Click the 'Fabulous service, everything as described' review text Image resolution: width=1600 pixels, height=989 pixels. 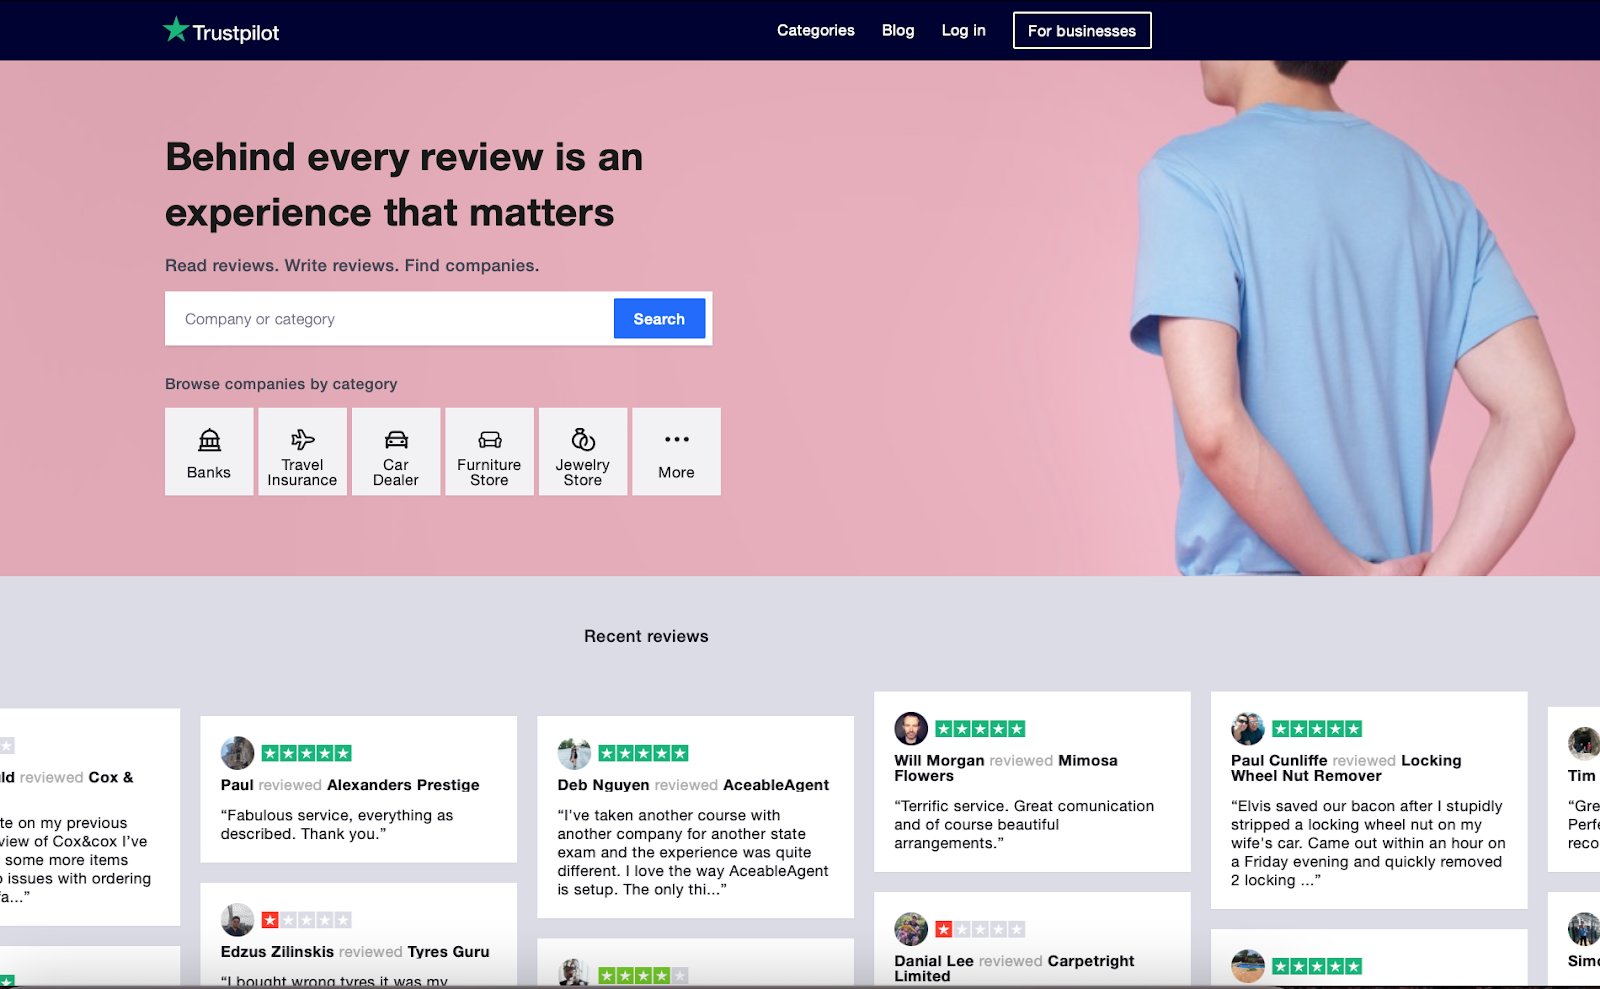pos(337,825)
